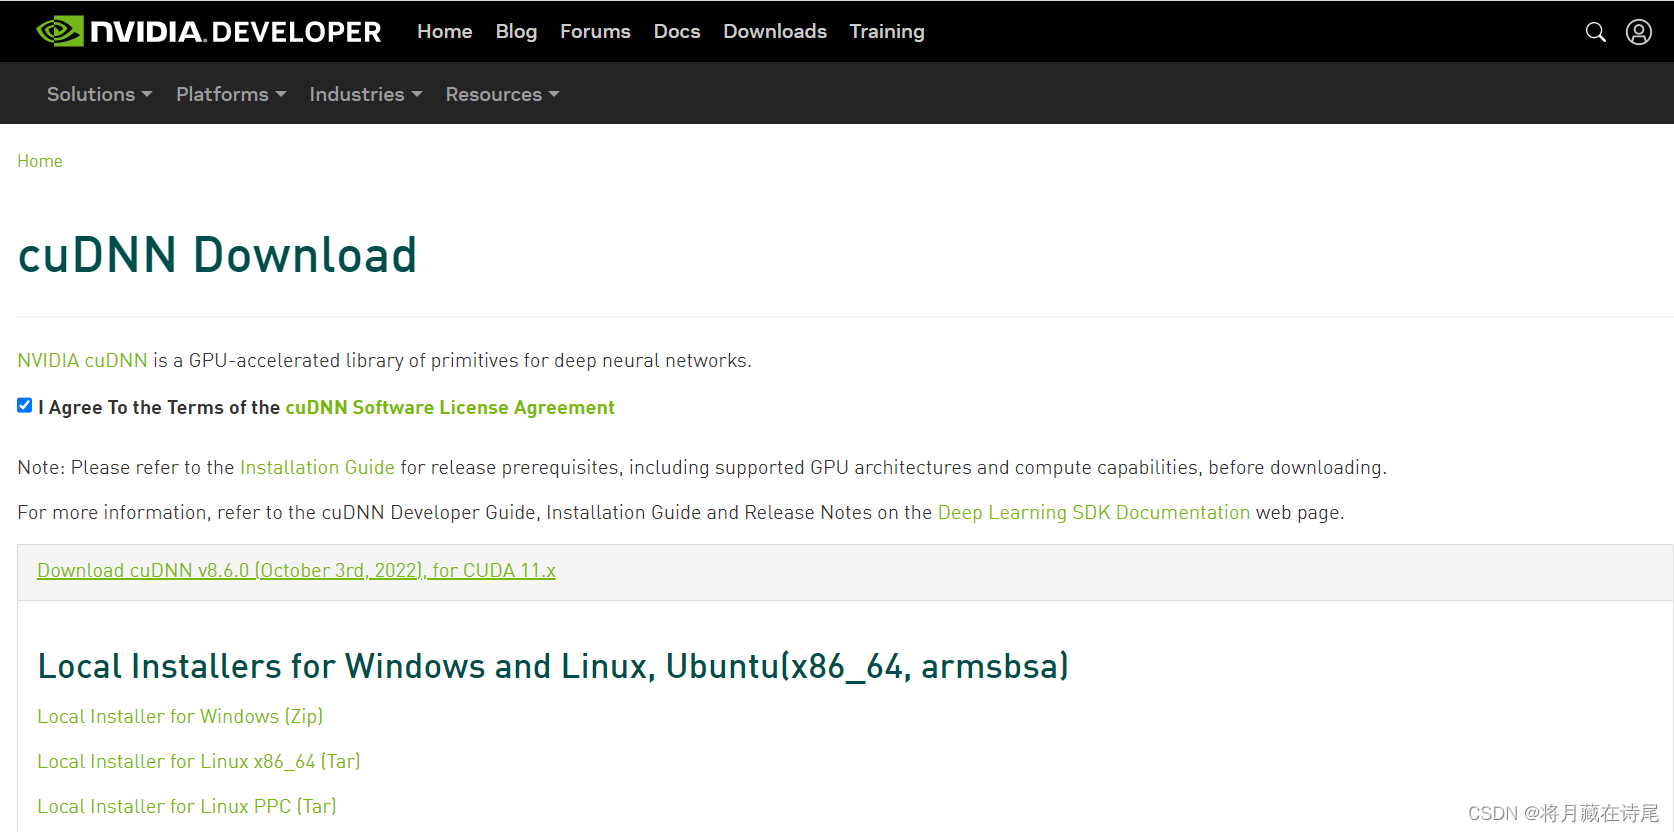The height and width of the screenshot is (832, 1674).
Task: Uncheck the I Agree terms checkbox
Action: tap(25, 405)
